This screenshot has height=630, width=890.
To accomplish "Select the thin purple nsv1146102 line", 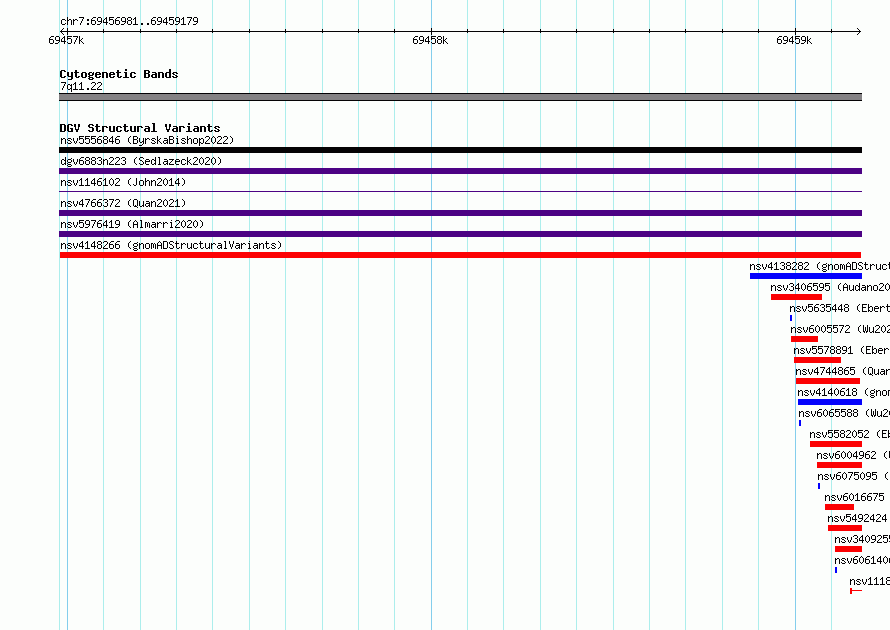I will (x=460, y=191).
